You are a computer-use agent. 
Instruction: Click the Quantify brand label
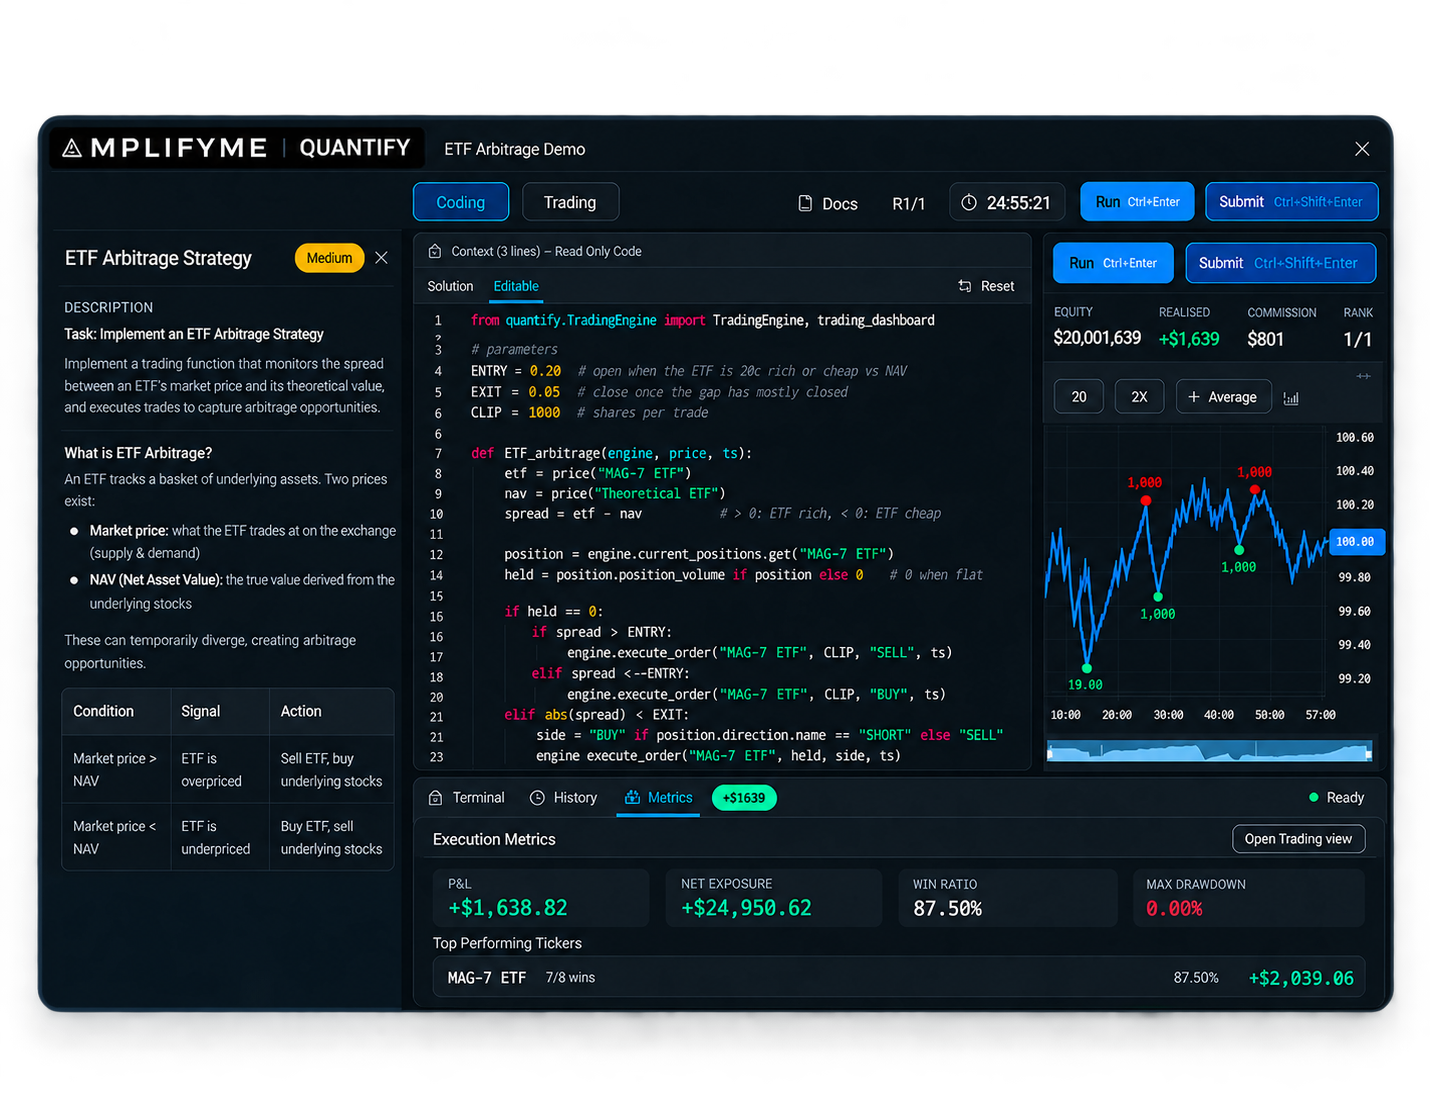[355, 148]
